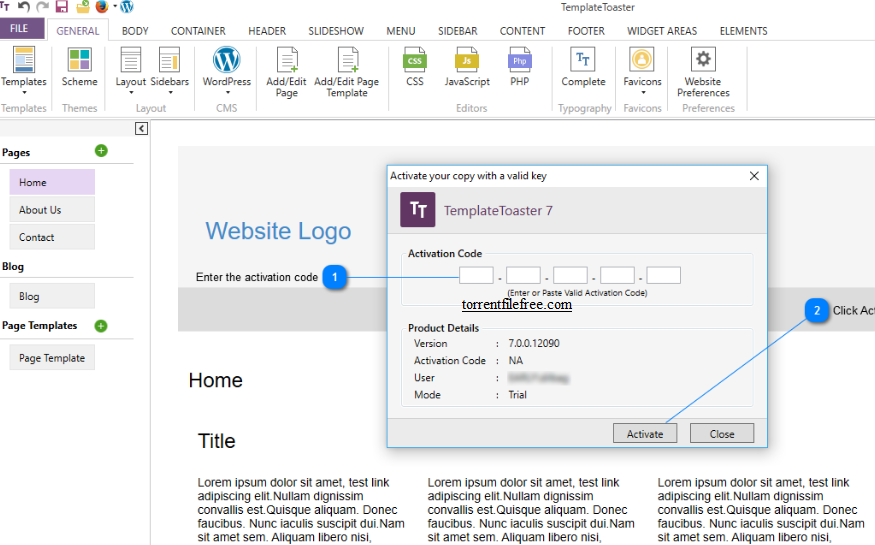Select the Contact page
Image resolution: width=875 pixels, height=545 pixels.
click(x=52, y=237)
